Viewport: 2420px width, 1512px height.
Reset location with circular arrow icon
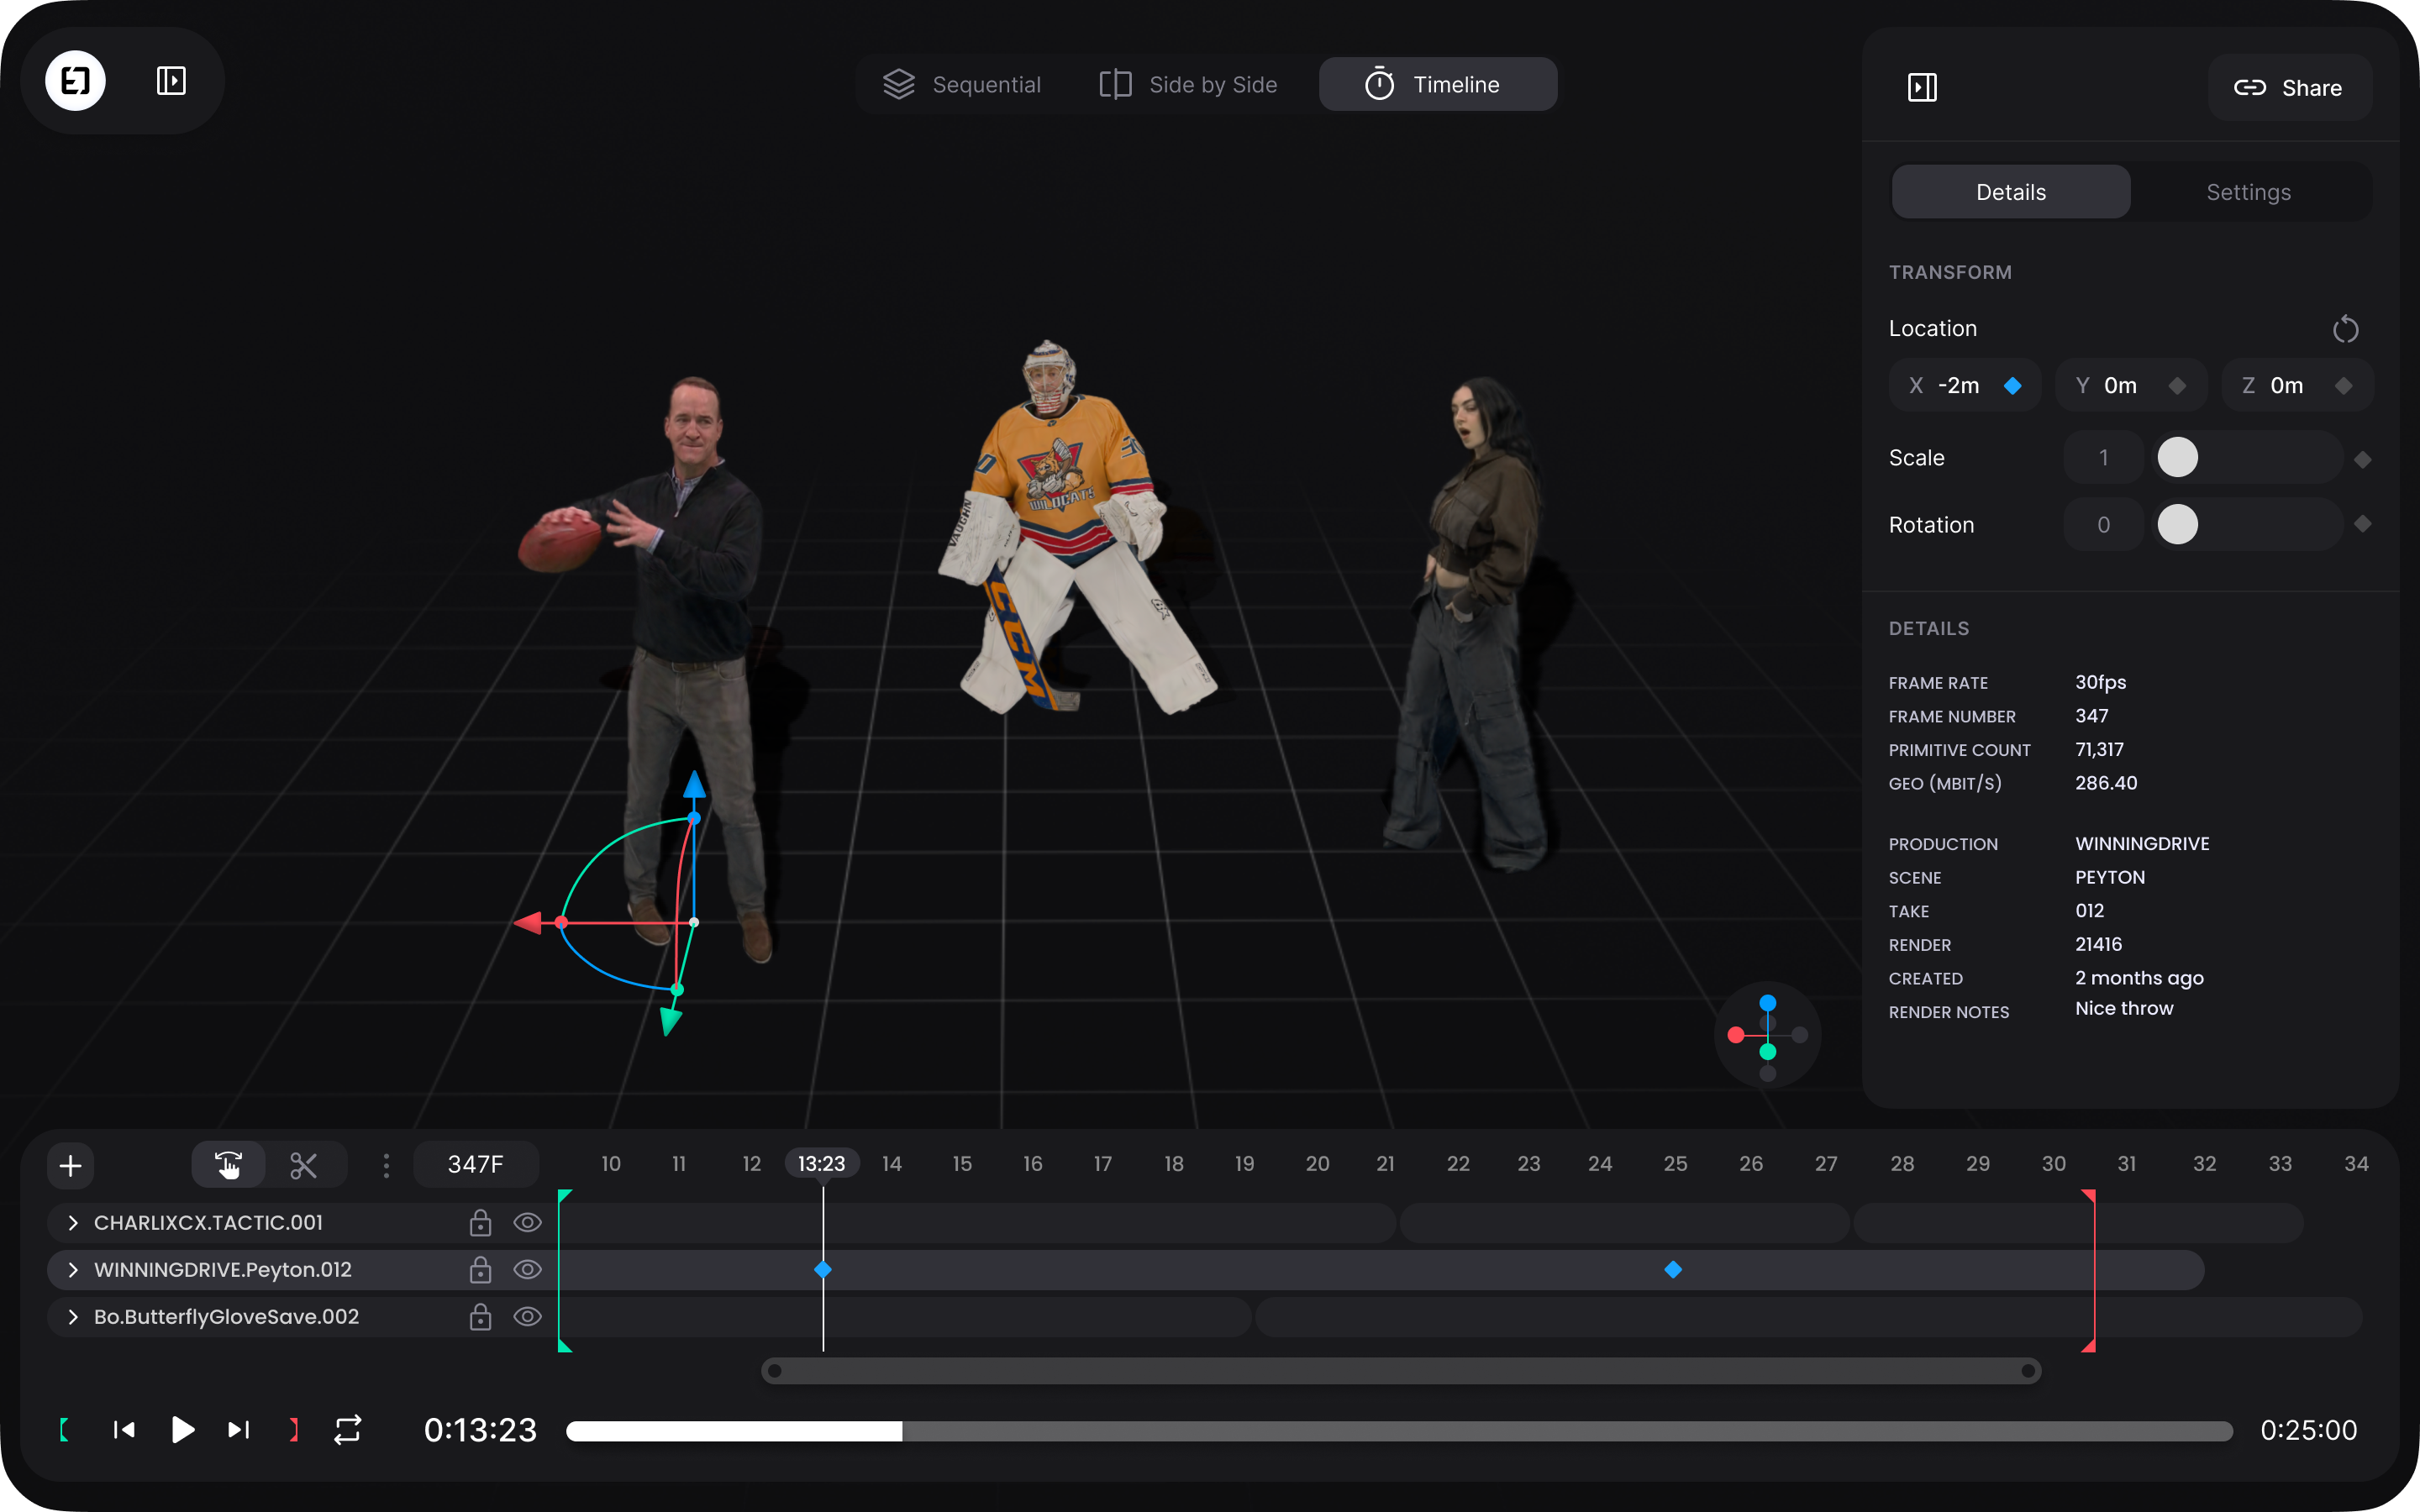[x=2345, y=329]
